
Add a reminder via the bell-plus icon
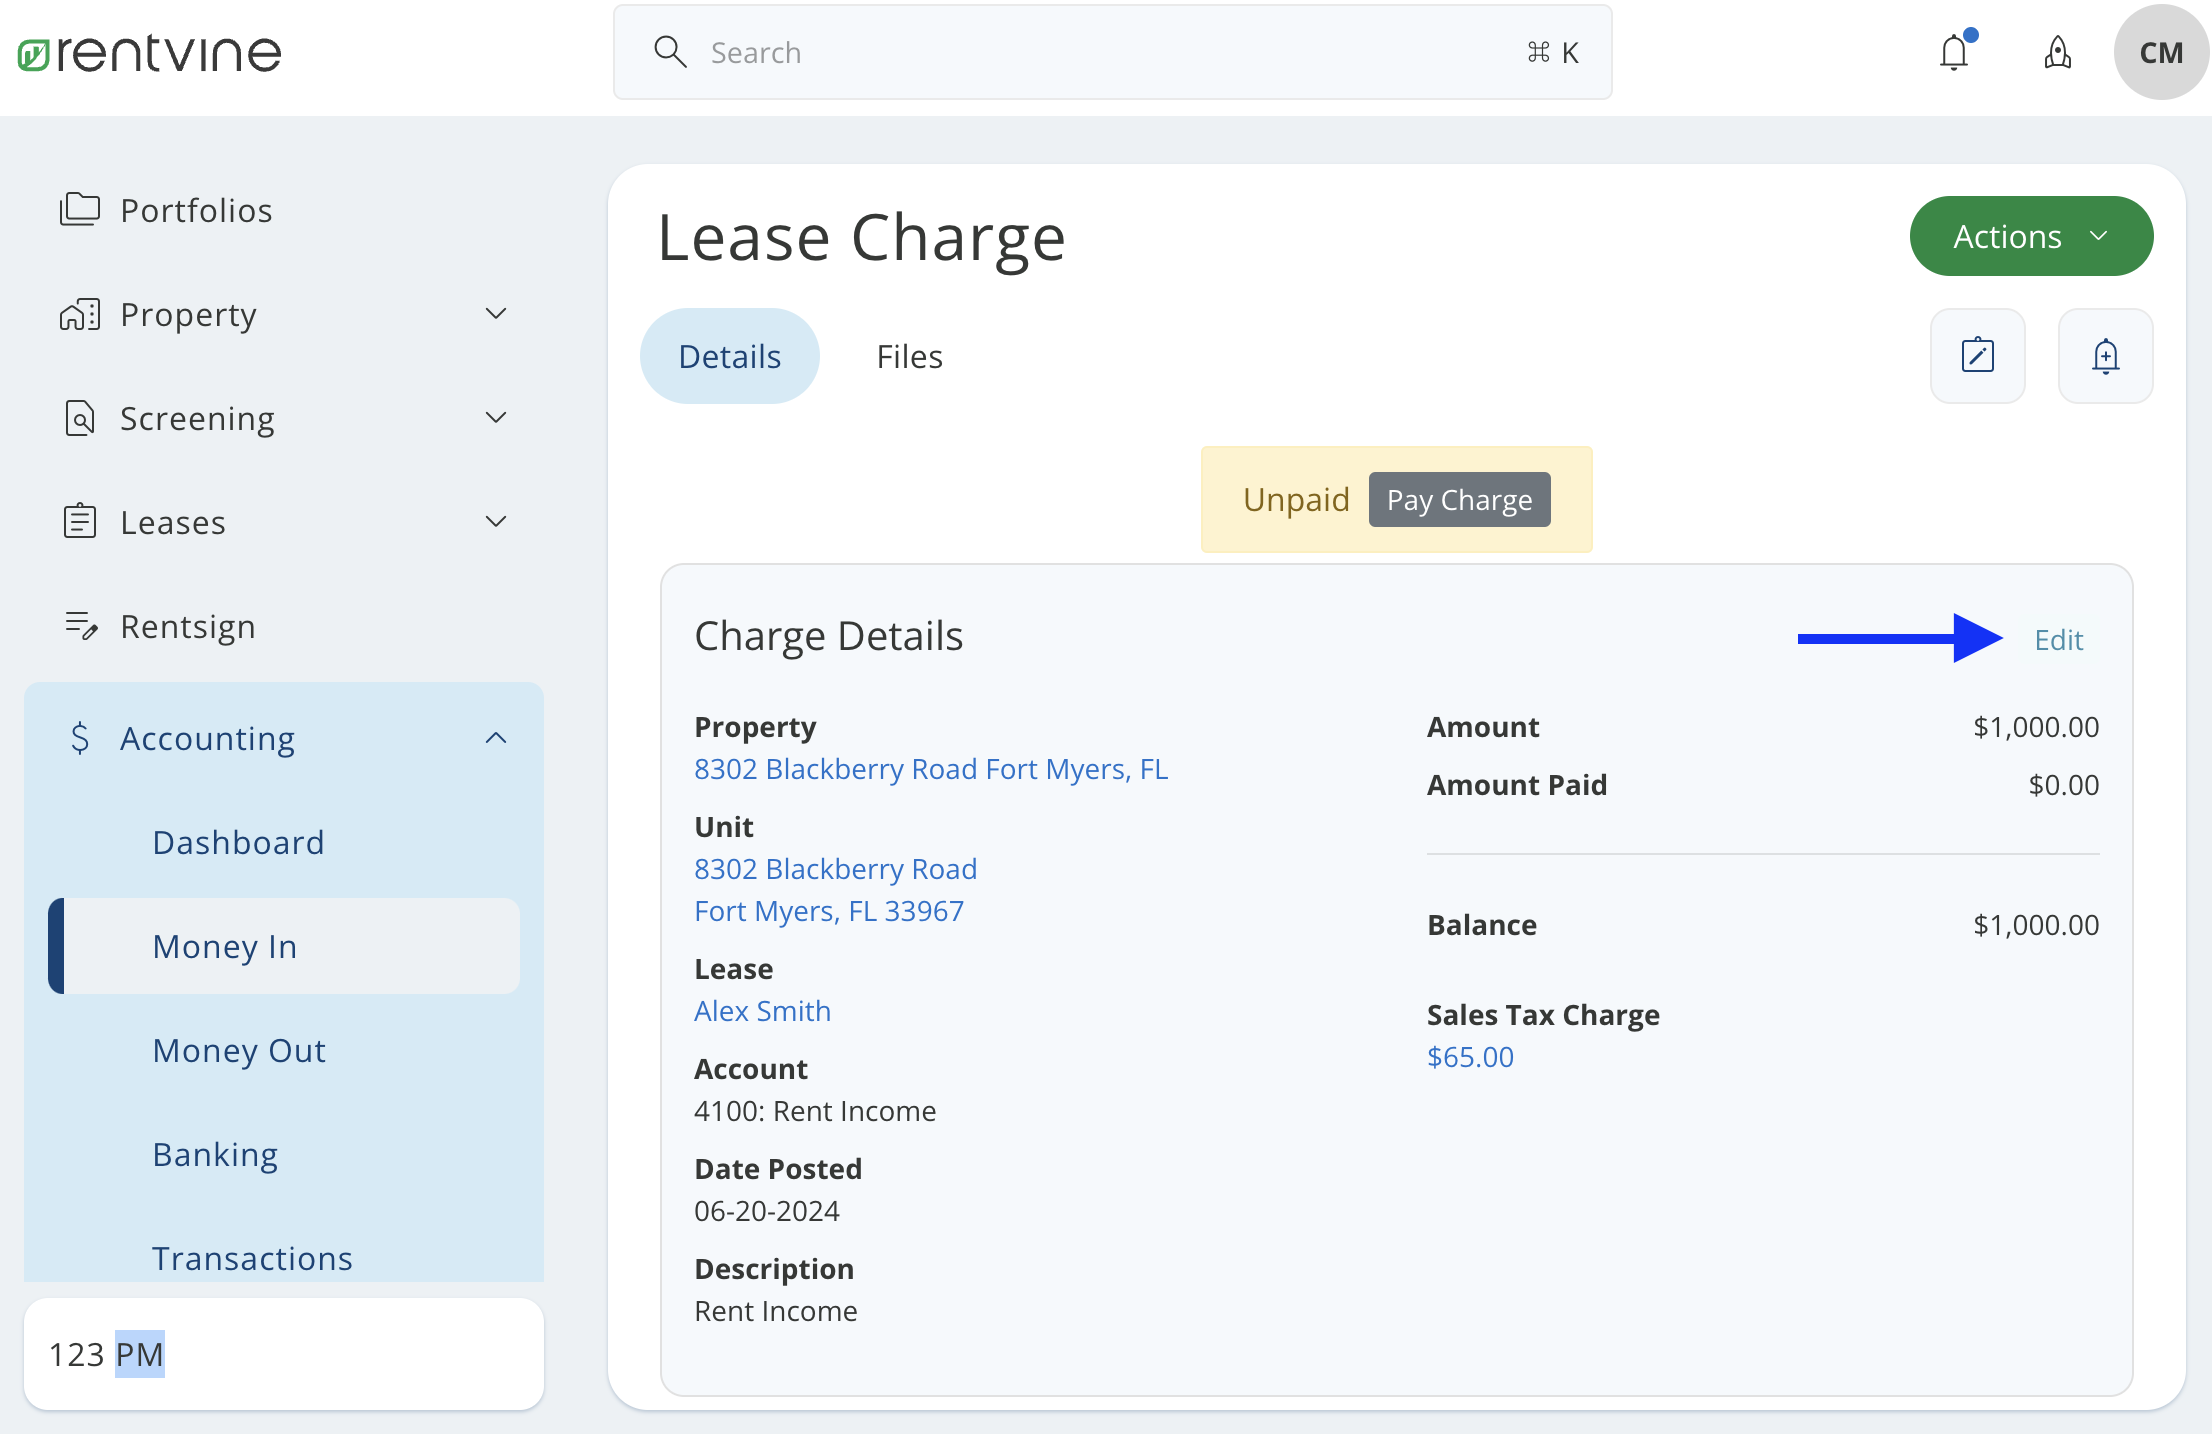[x=2105, y=355]
